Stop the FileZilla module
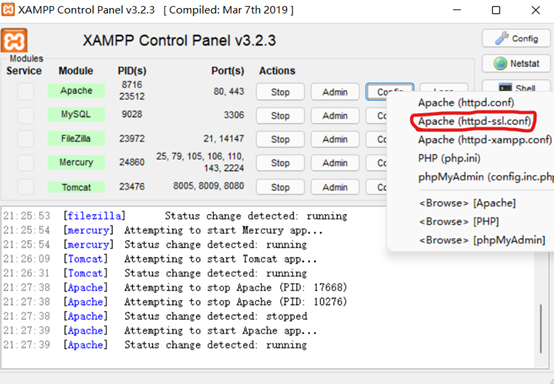The height and width of the screenshot is (384, 554). [280, 139]
